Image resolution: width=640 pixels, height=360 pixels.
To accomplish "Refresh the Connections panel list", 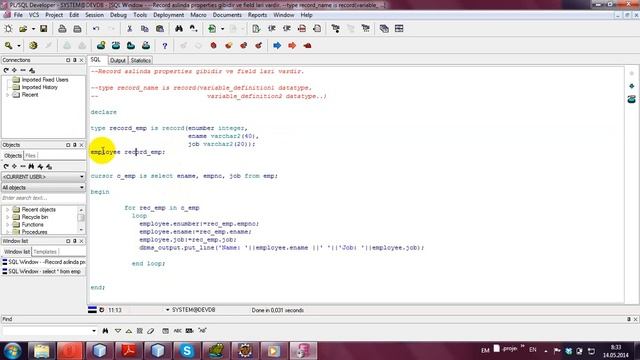I will pyautogui.click(x=6, y=70).
